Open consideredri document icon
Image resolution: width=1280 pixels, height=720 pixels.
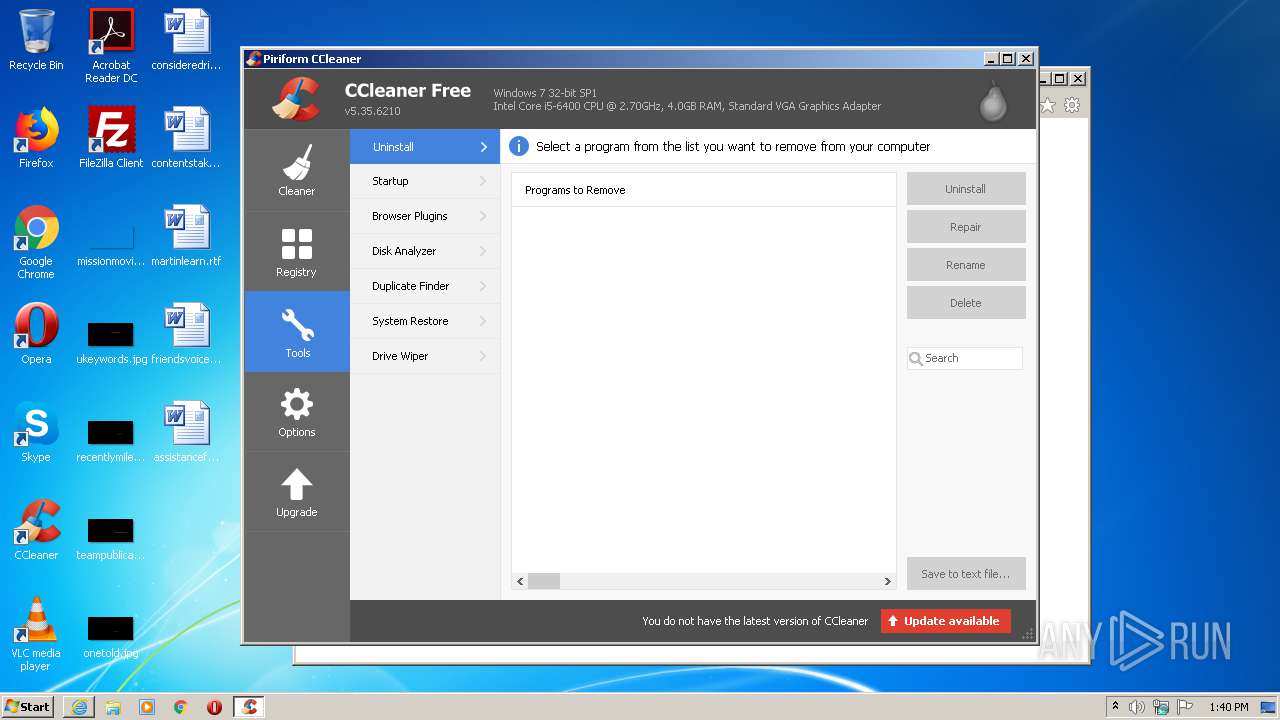(186, 40)
